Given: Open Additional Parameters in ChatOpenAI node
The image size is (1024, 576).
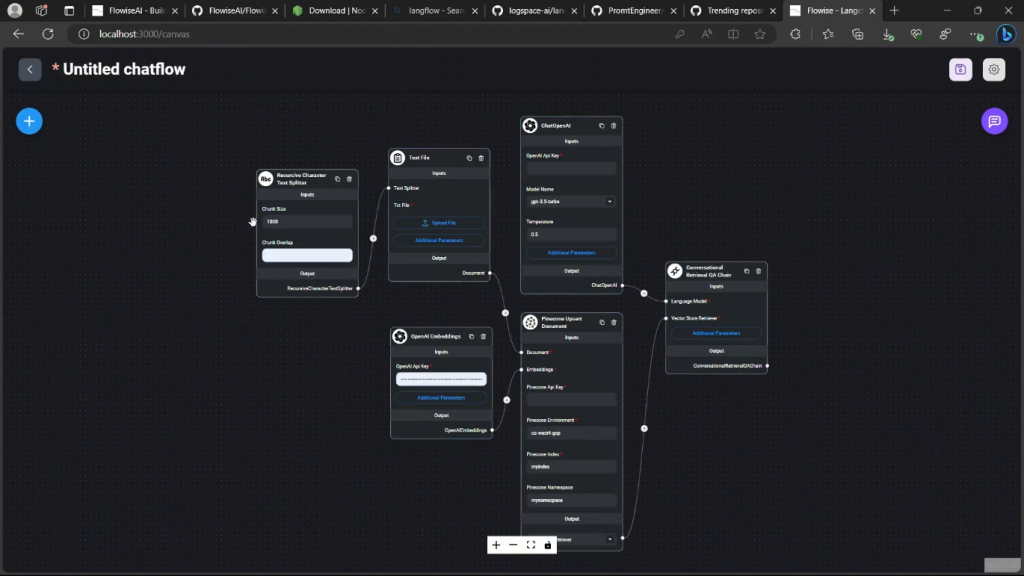Looking at the screenshot, I should [571, 253].
